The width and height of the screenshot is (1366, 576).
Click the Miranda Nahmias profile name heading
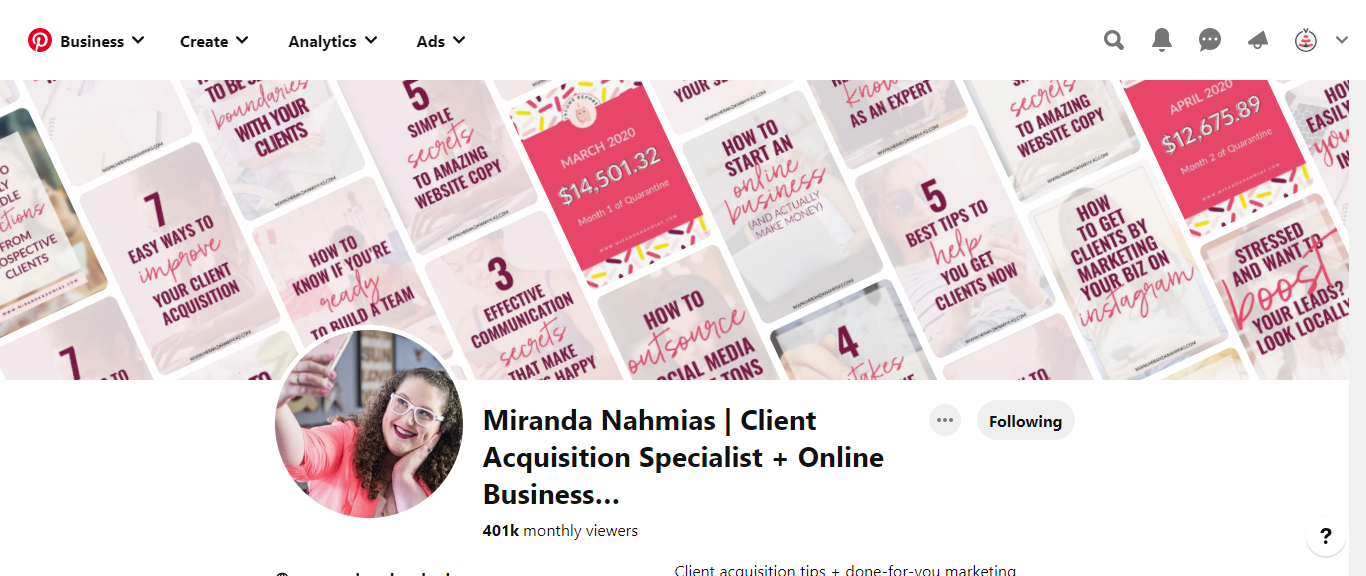click(x=683, y=457)
